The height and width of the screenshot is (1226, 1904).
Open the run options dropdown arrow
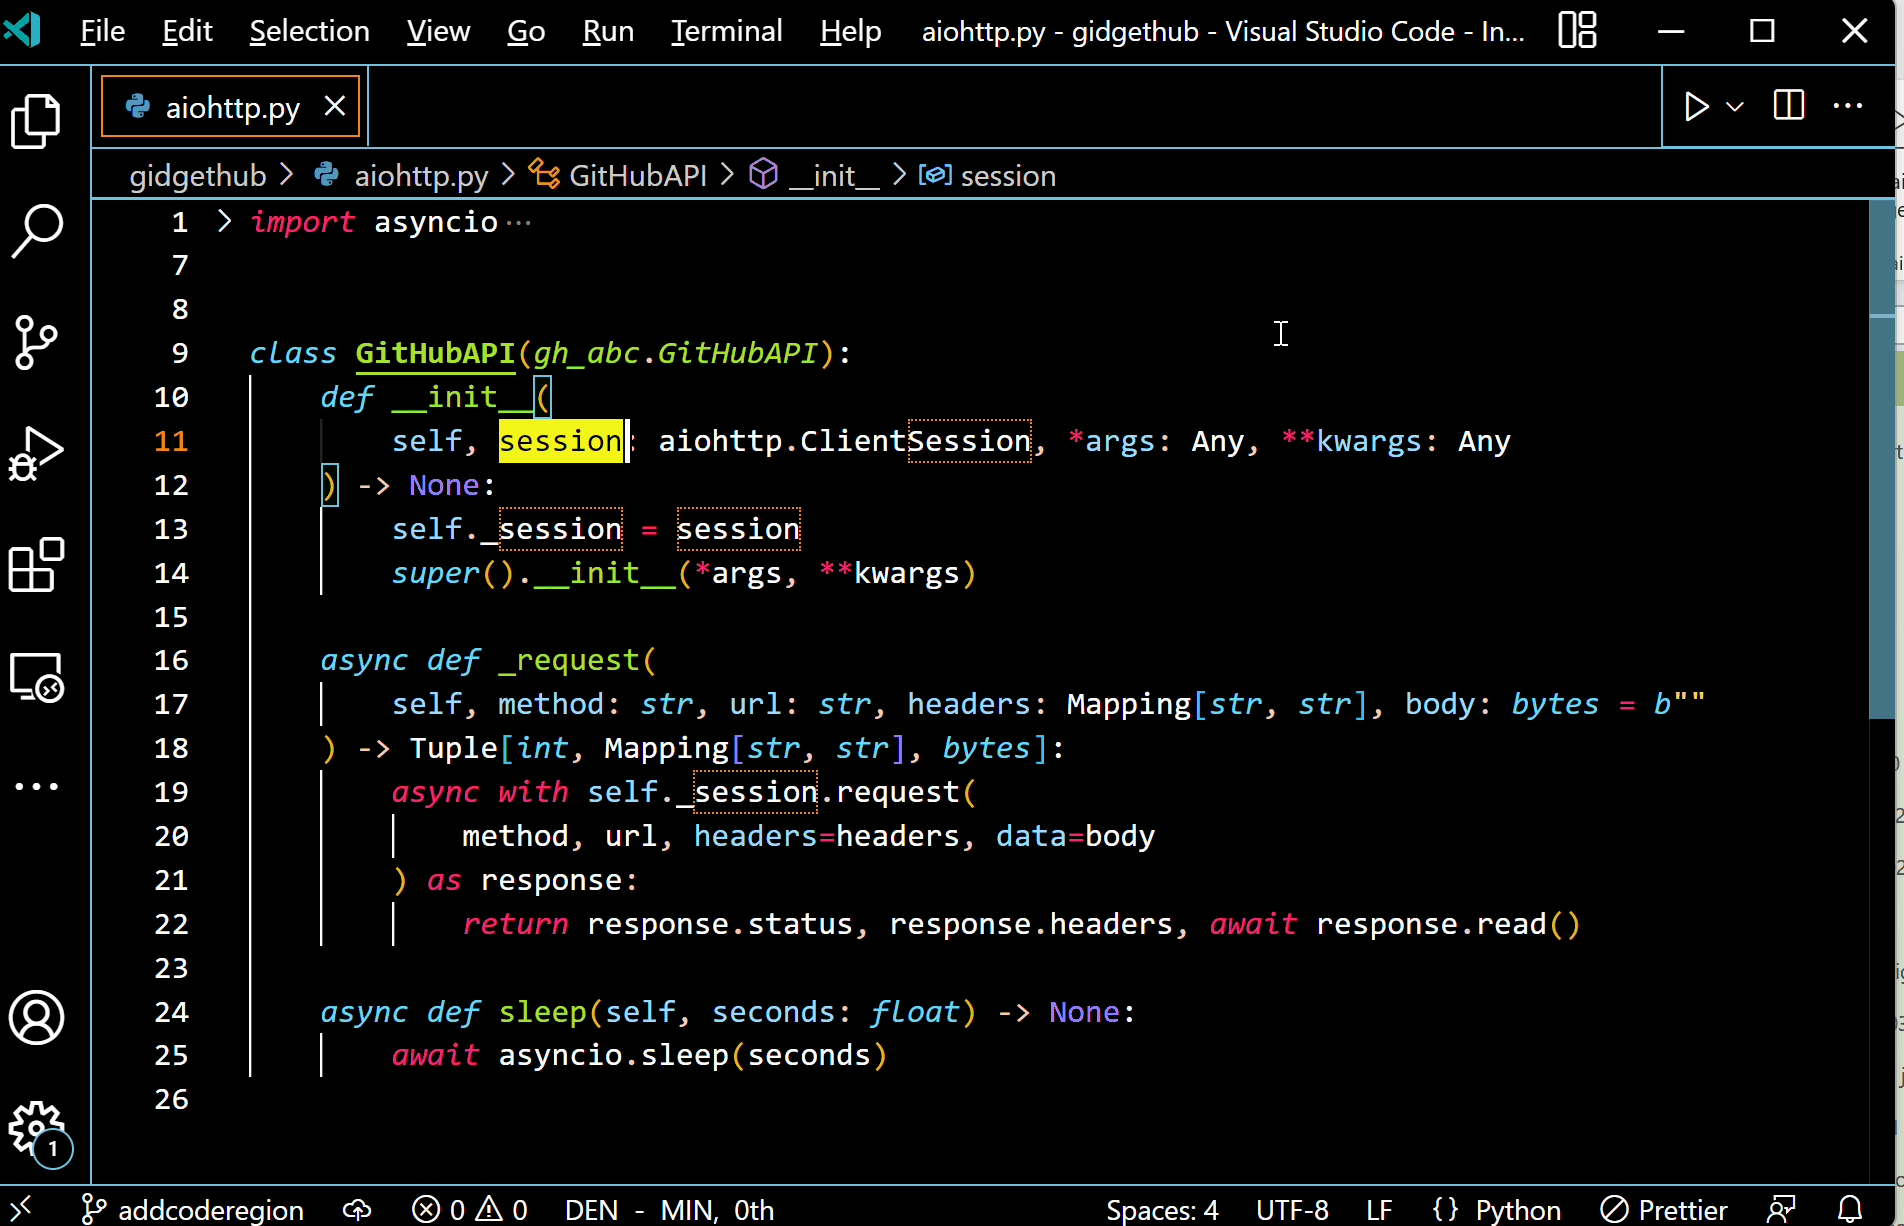coord(1735,106)
